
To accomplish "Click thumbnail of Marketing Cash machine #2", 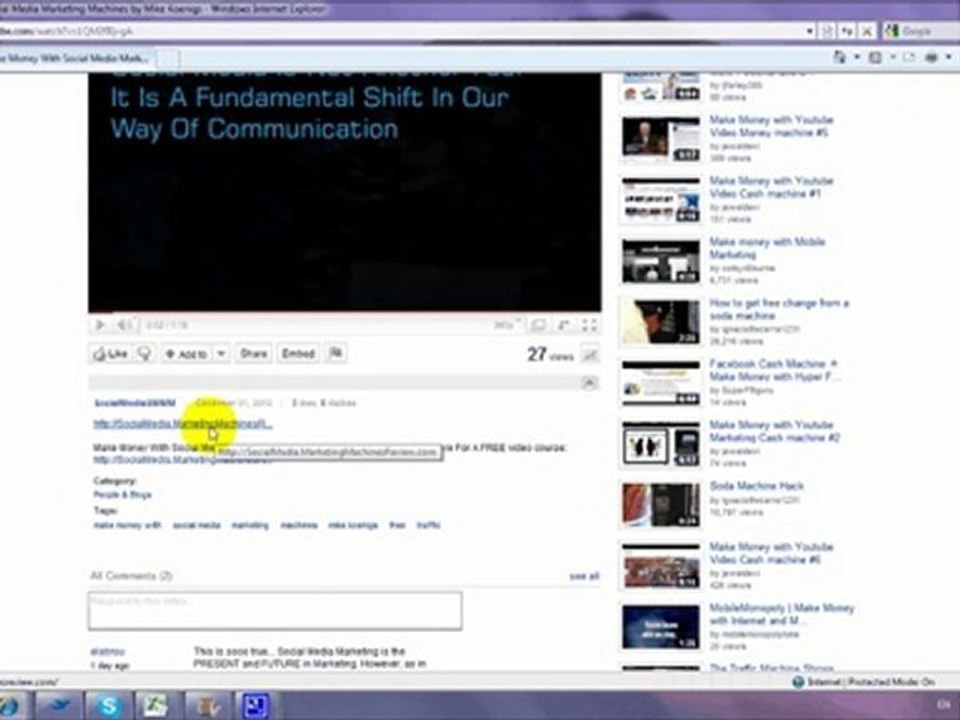I will [x=661, y=444].
